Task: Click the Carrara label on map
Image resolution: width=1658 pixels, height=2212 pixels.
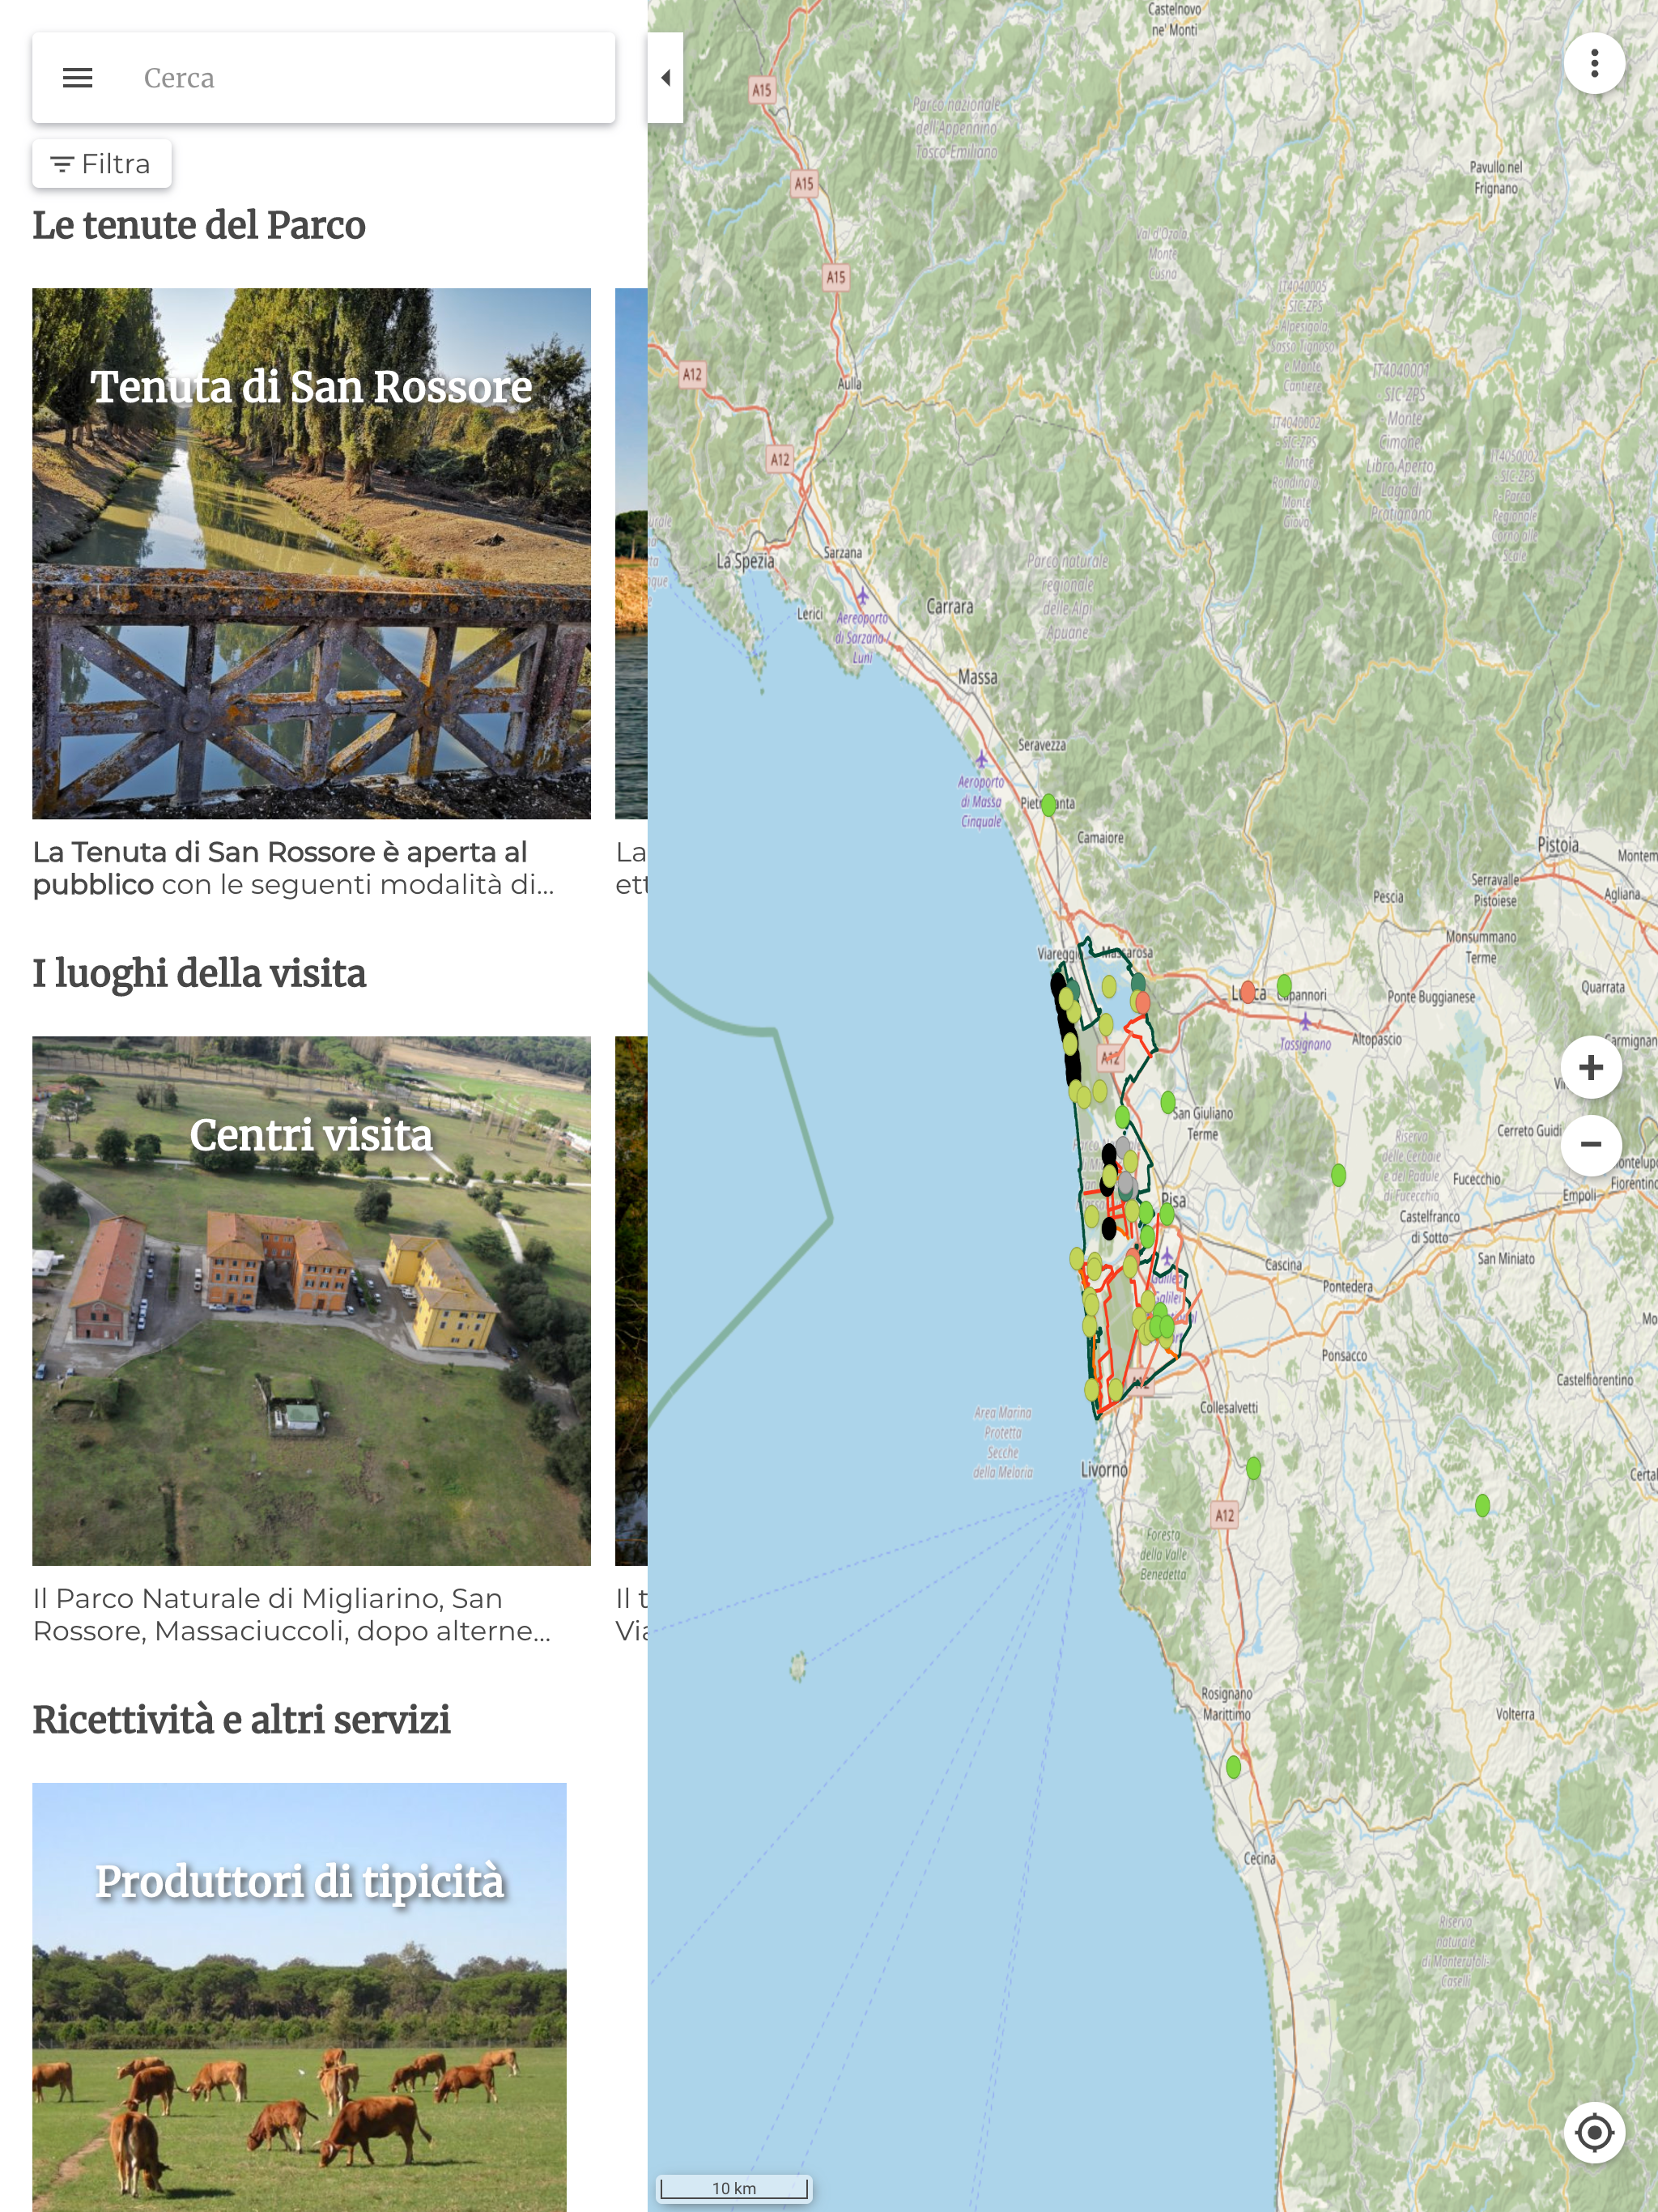Action: pos(949,606)
